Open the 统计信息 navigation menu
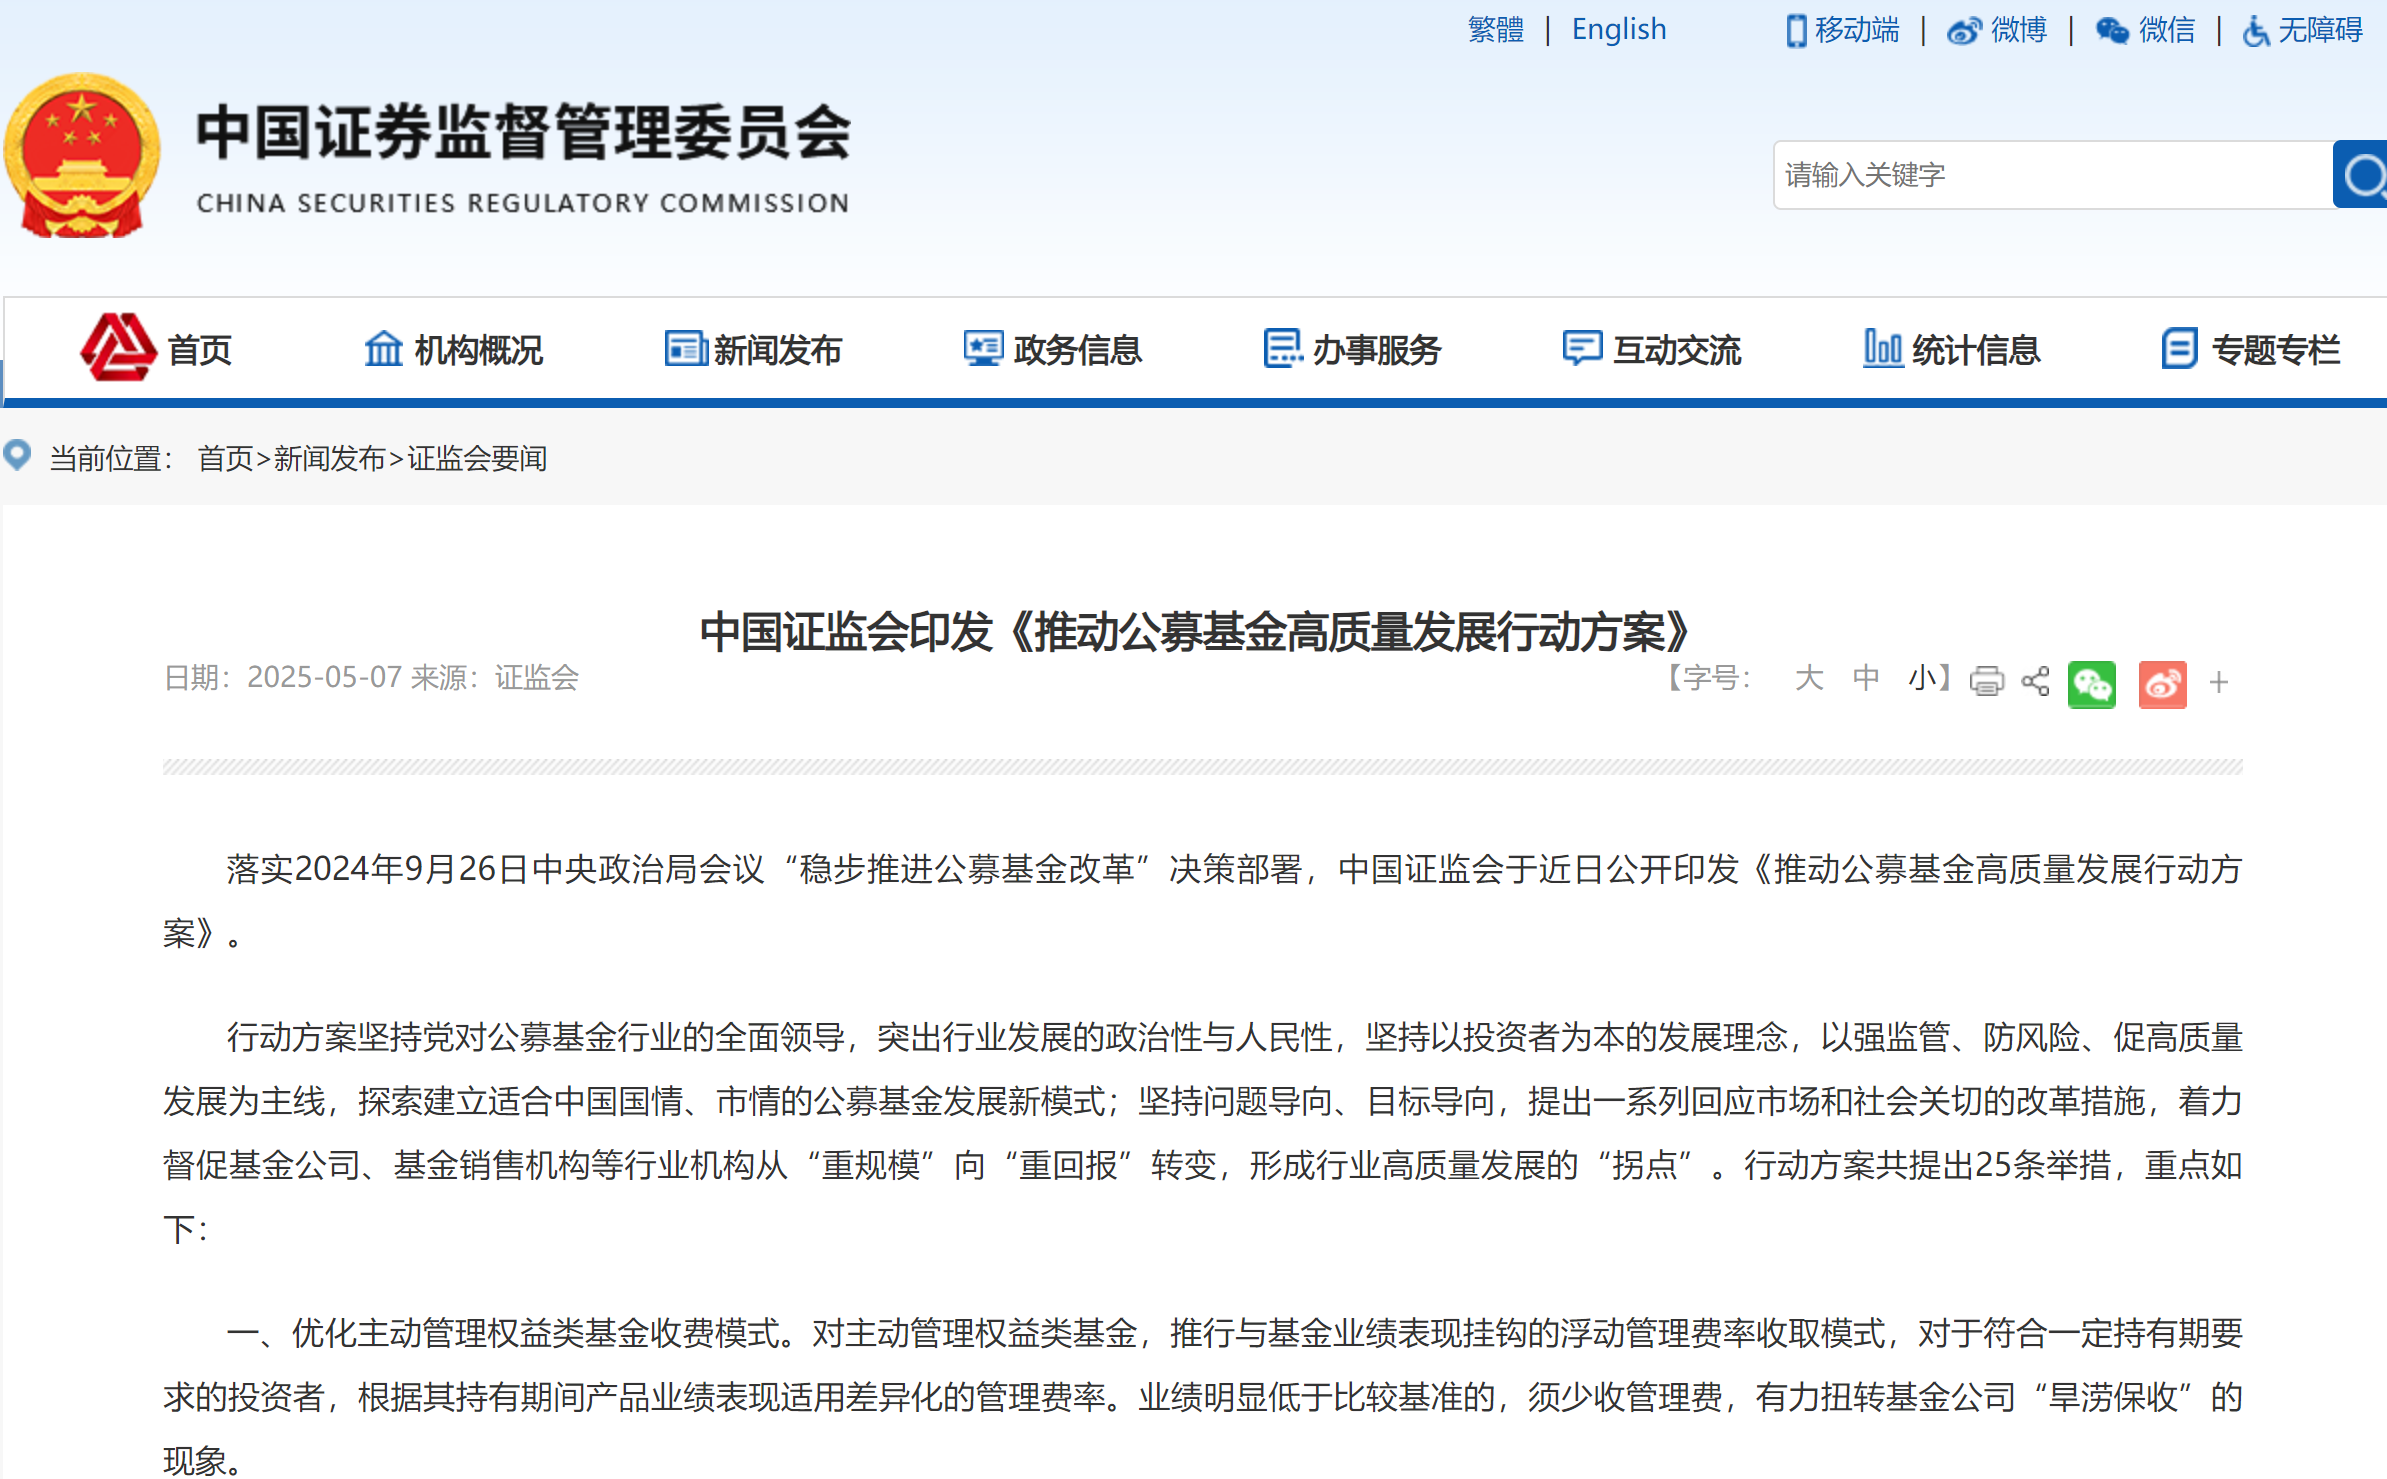The height and width of the screenshot is (1479, 2387). 1976,350
